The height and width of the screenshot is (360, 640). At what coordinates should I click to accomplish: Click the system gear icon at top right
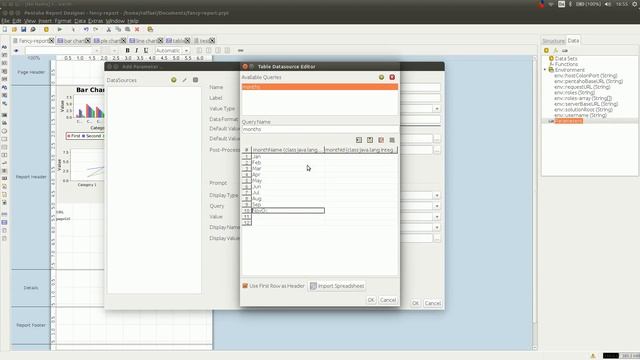(x=635, y=4)
